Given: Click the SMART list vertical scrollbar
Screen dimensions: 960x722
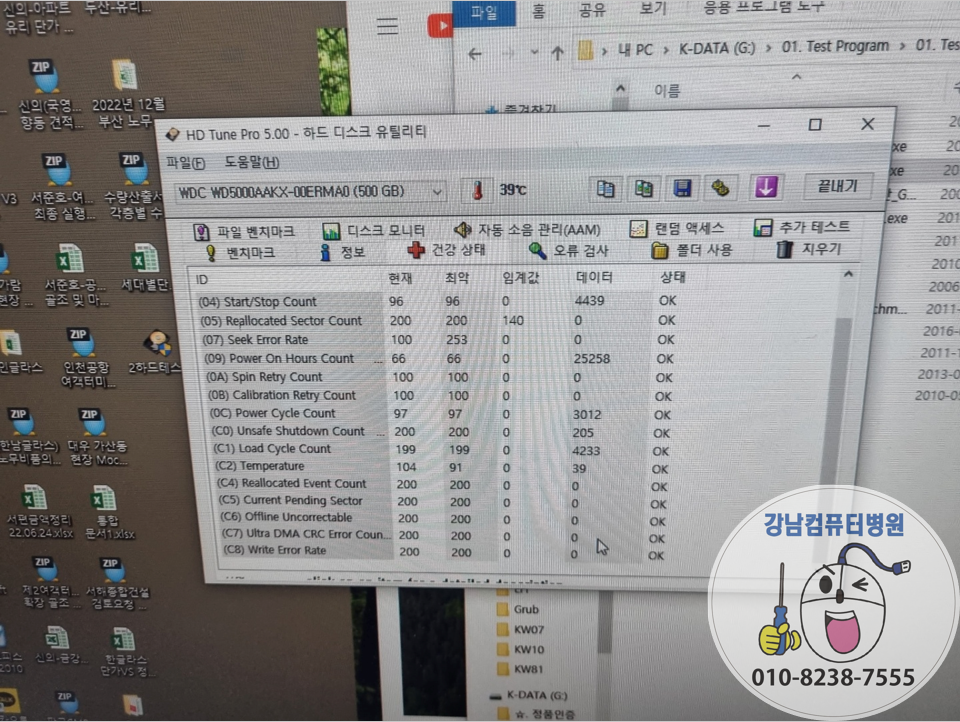Looking at the screenshot, I should tap(839, 404).
